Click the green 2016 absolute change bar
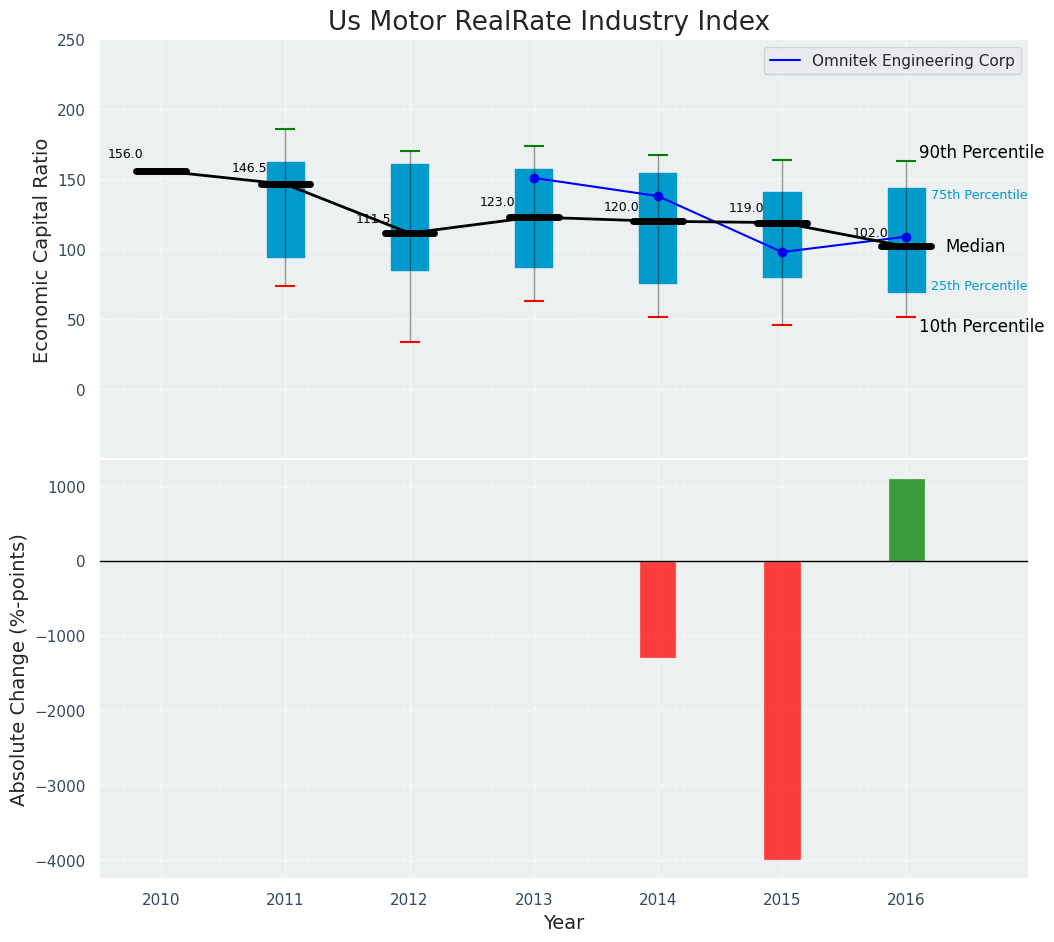Viewport: 1054px width, 942px height. pos(906,520)
